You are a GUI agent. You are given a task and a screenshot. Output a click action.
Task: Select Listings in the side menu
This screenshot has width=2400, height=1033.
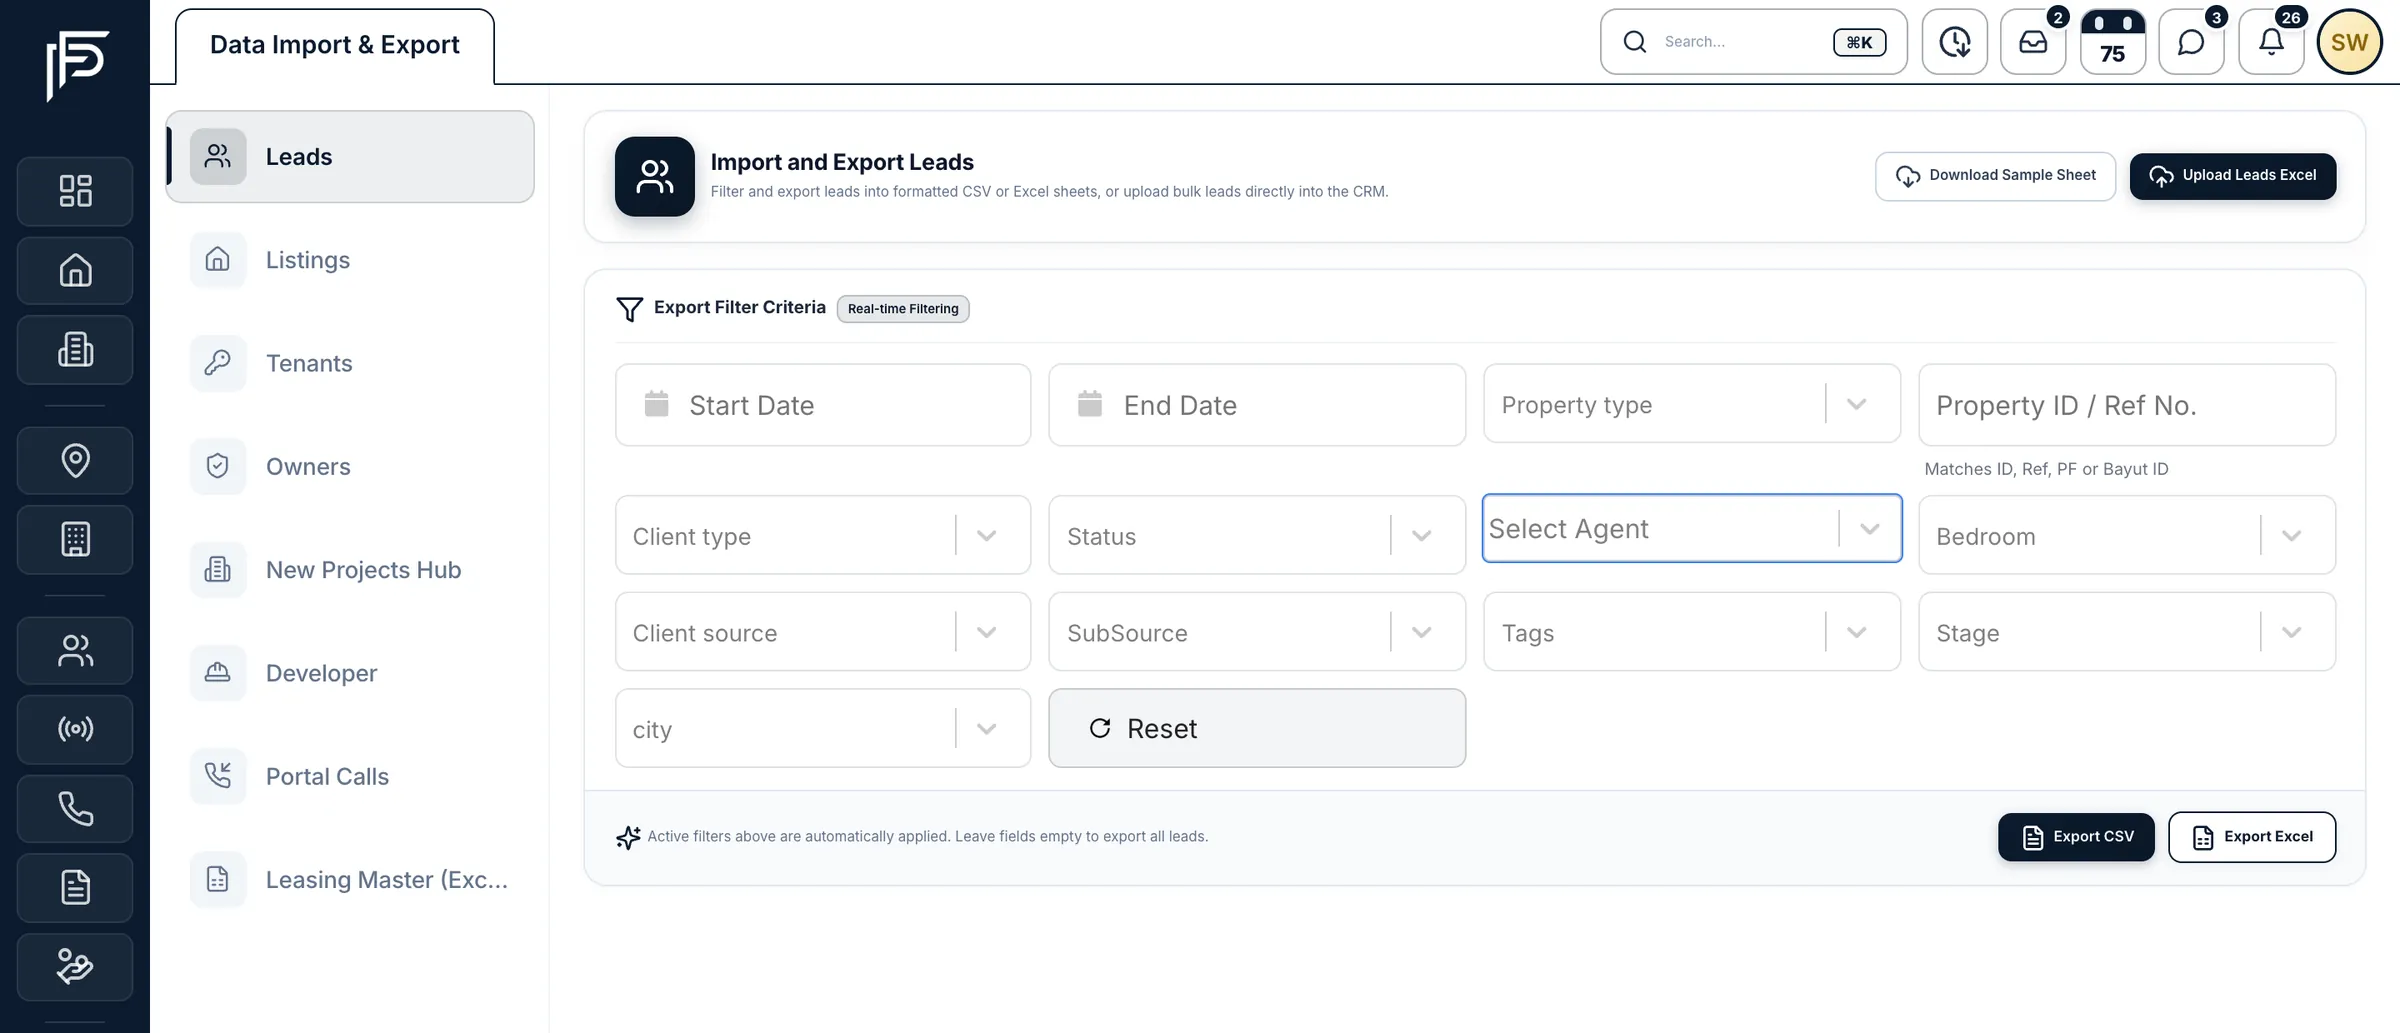click(x=350, y=260)
